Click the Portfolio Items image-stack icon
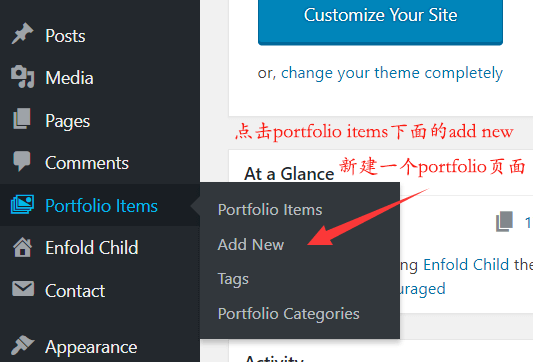The height and width of the screenshot is (362, 533). click(22, 205)
